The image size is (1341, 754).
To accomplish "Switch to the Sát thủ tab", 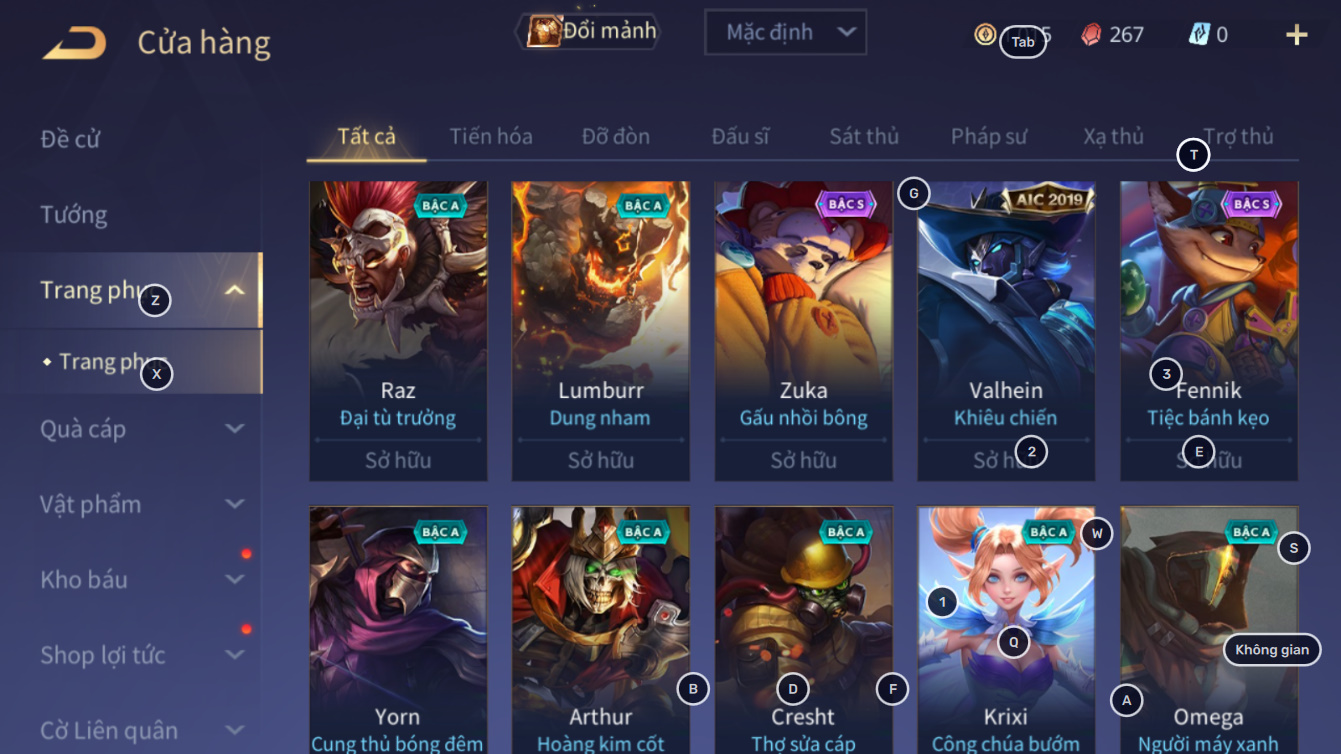I will (864, 137).
